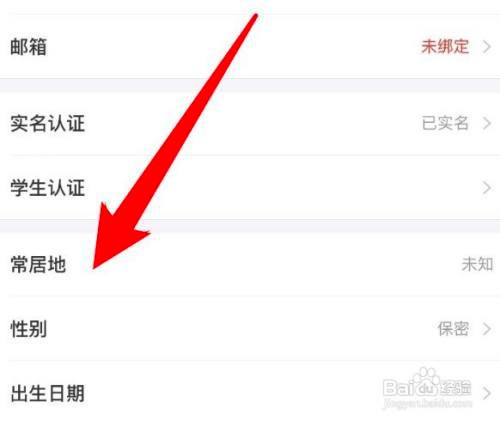This screenshot has height=421, width=500.
Task: Select the 常居地 residence setting
Action: (x=250, y=264)
